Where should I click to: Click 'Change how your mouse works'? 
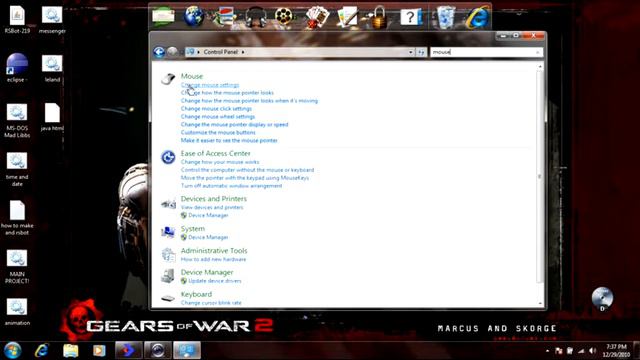point(220,162)
